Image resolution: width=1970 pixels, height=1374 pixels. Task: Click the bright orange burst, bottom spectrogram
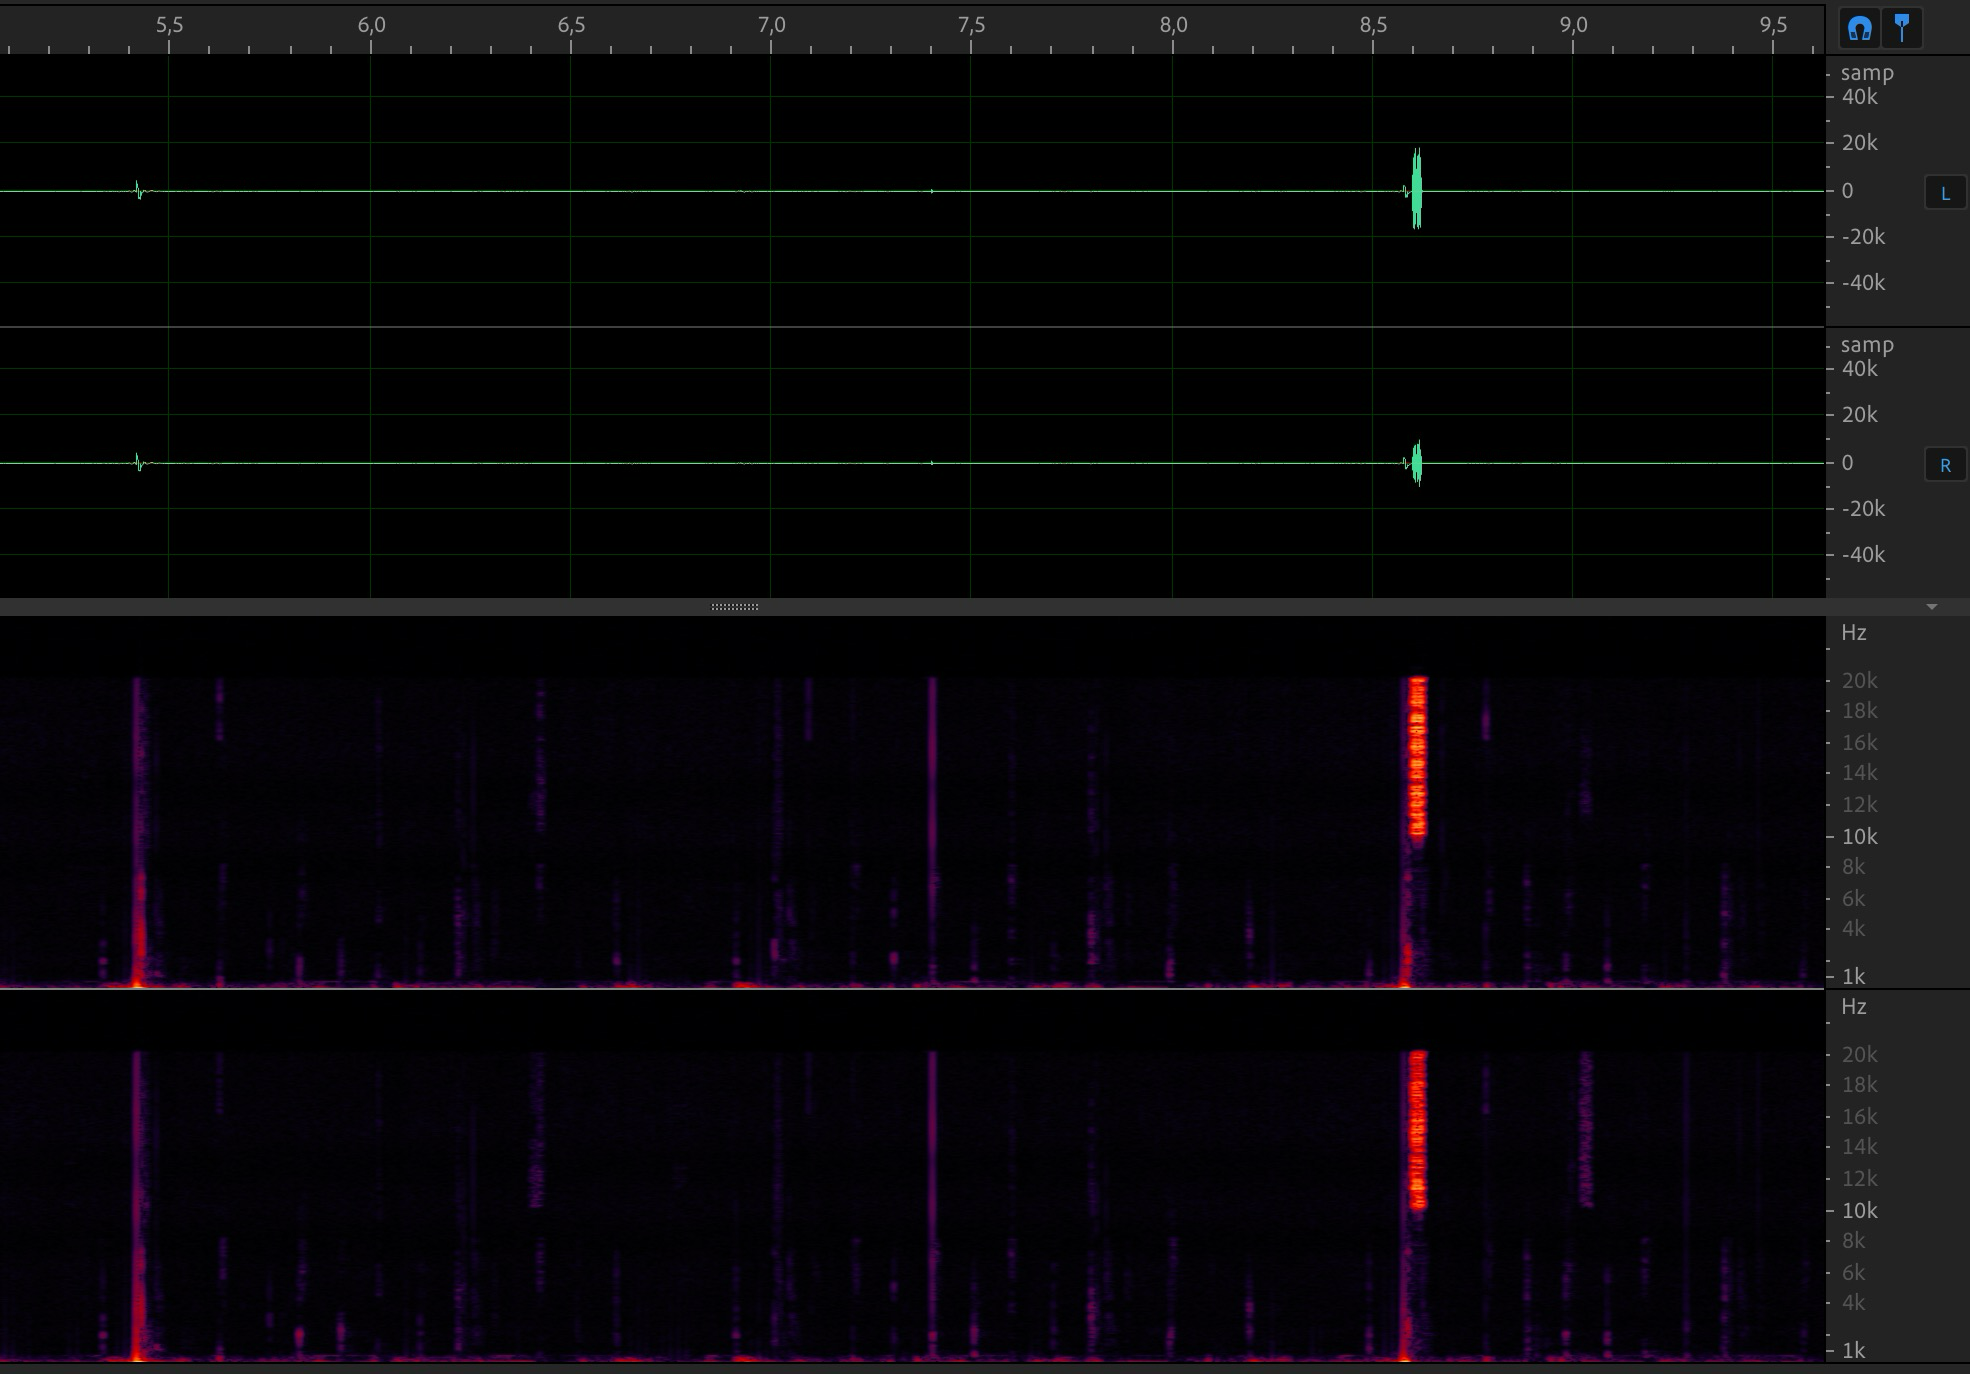pos(1417,1130)
